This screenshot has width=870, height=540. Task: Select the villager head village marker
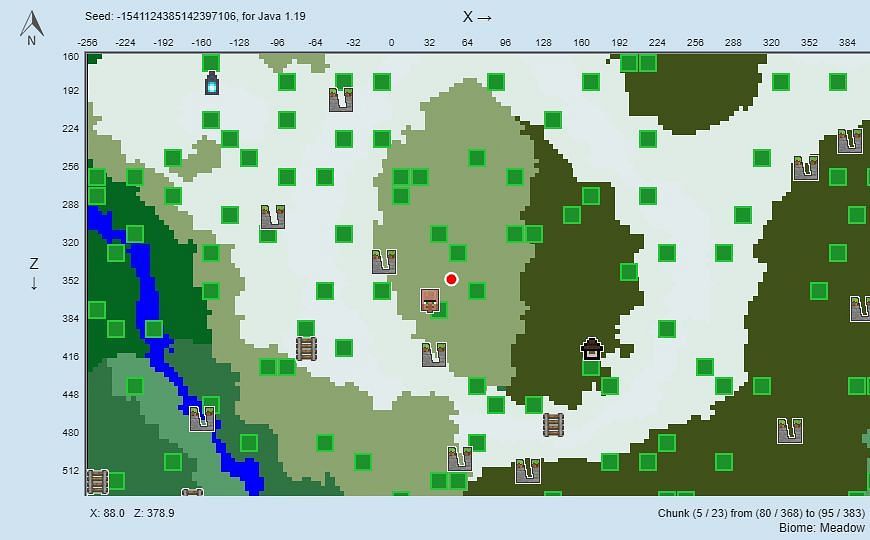tap(430, 300)
